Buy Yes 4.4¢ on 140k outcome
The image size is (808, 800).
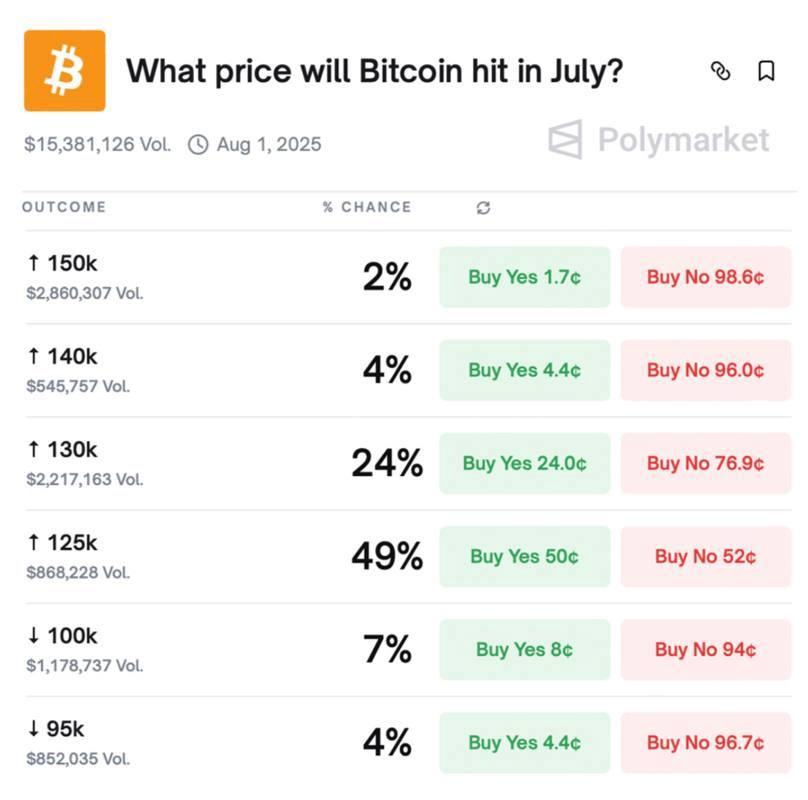[x=525, y=370]
